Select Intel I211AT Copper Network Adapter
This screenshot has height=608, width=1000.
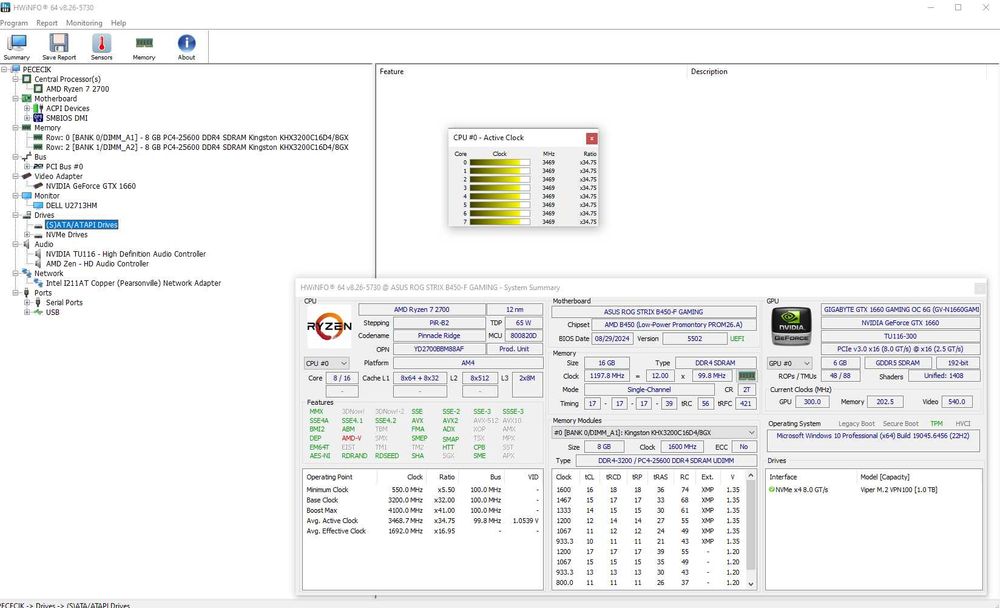coord(133,283)
